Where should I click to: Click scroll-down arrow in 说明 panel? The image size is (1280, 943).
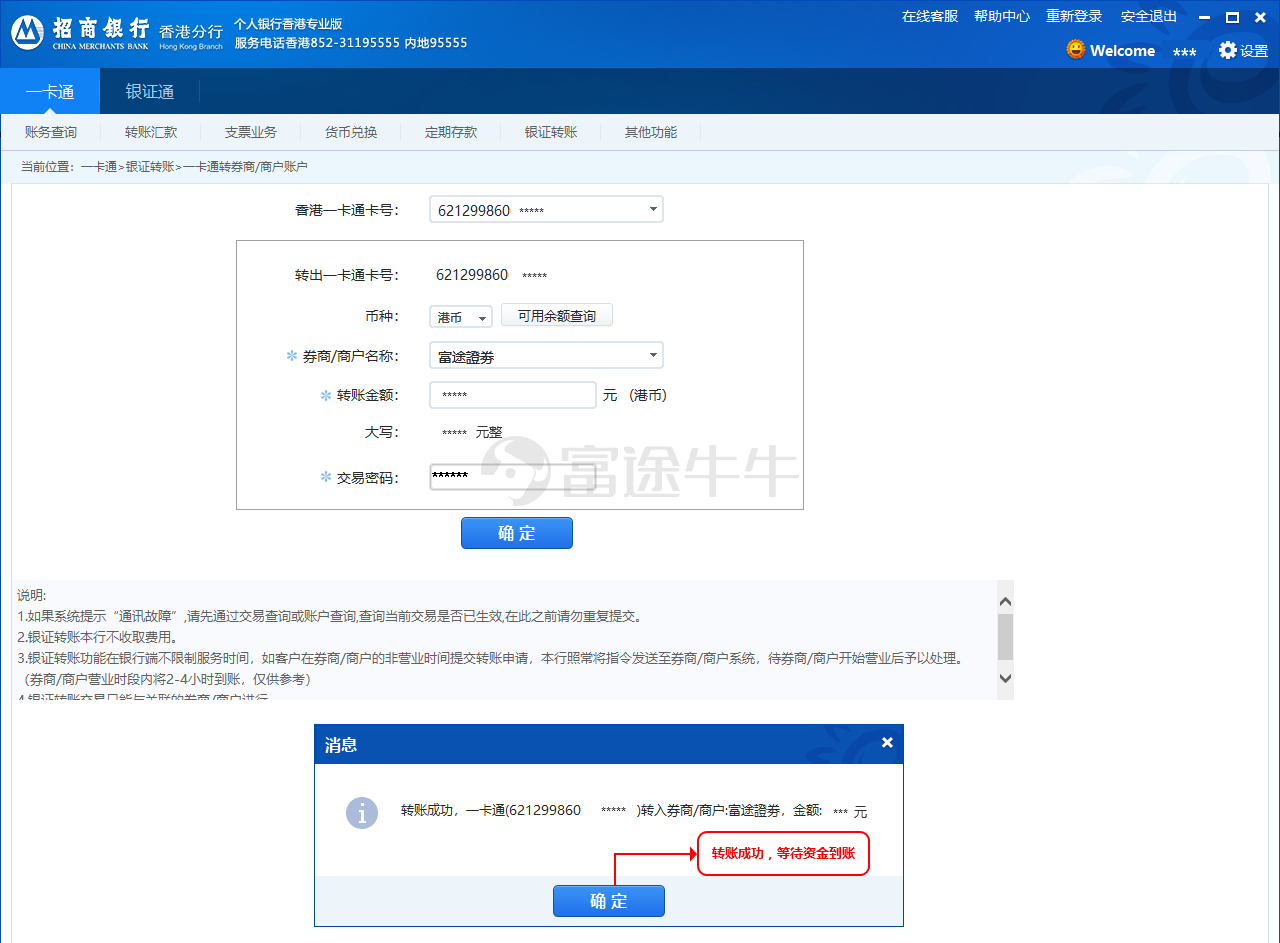pos(1006,678)
